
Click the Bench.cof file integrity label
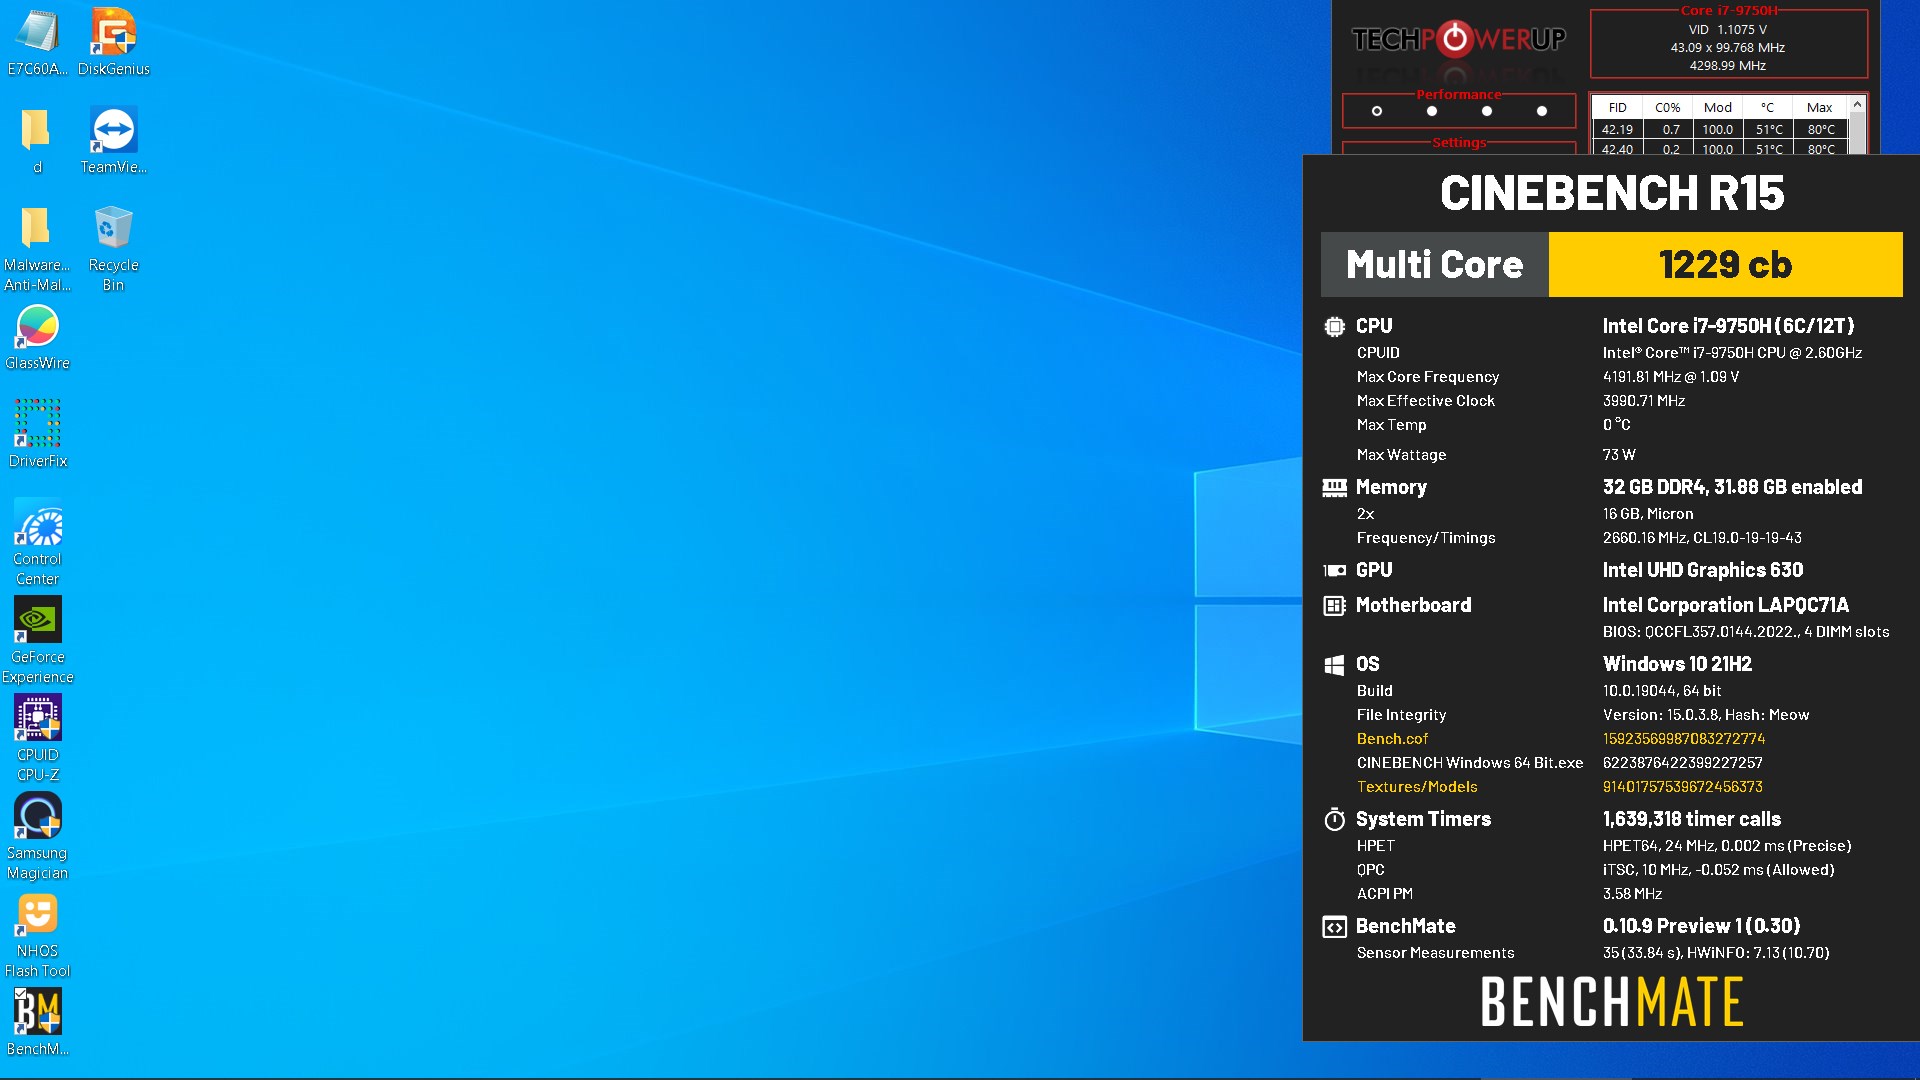click(x=1392, y=739)
